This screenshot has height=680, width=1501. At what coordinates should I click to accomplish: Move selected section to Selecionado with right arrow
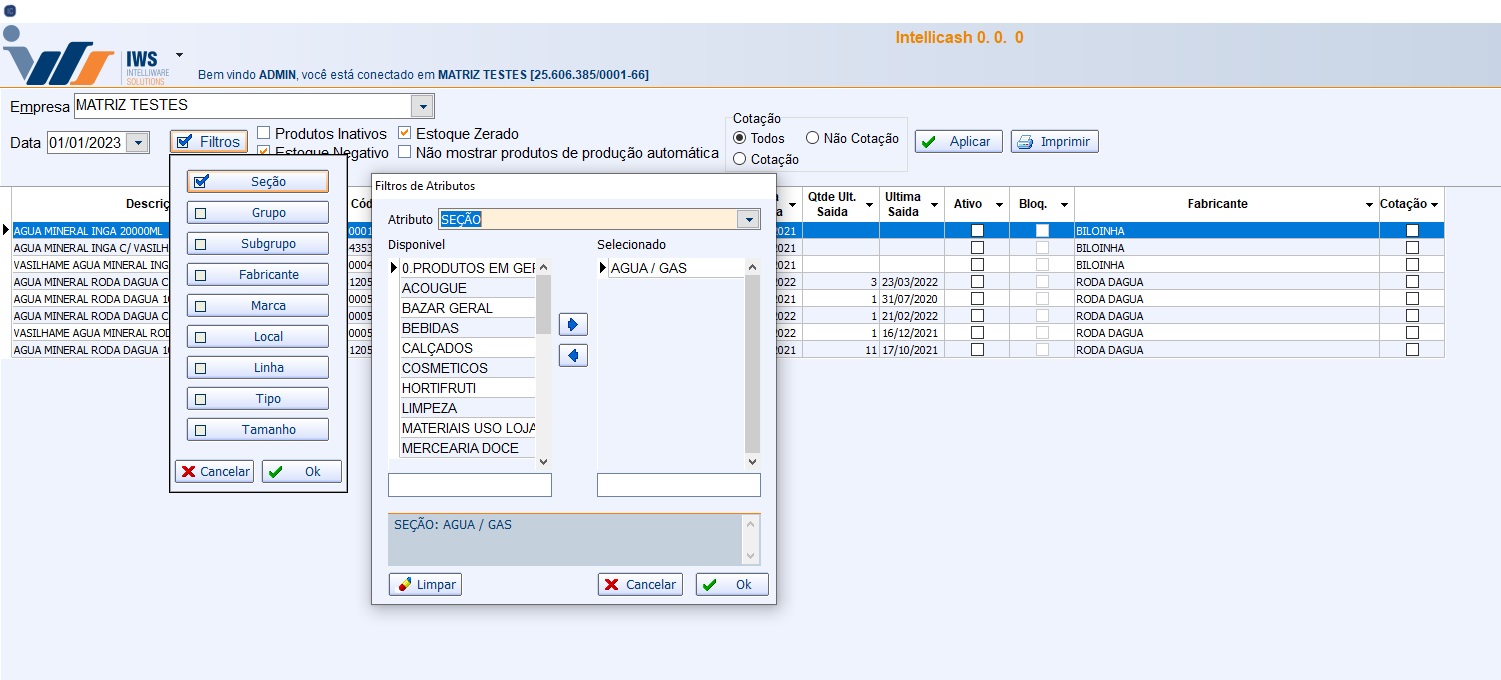click(573, 325)
